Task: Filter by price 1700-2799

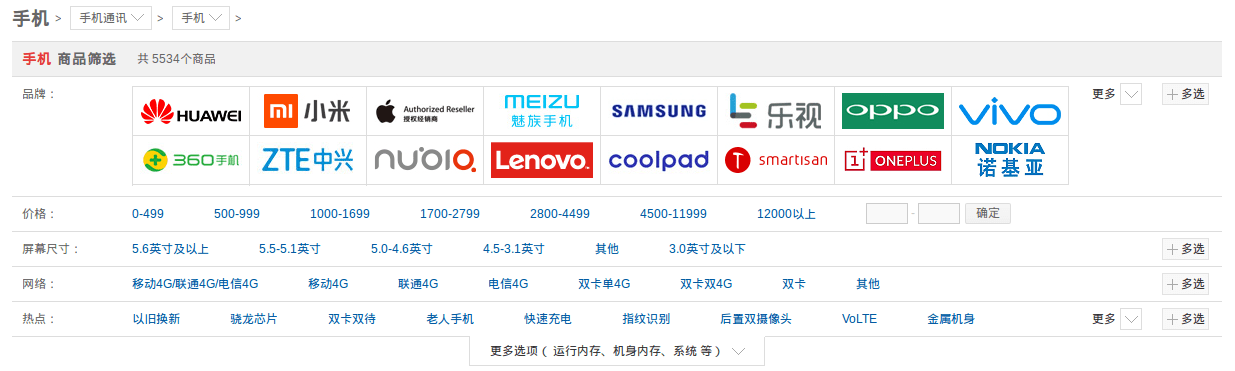Action: coord(450,214)
